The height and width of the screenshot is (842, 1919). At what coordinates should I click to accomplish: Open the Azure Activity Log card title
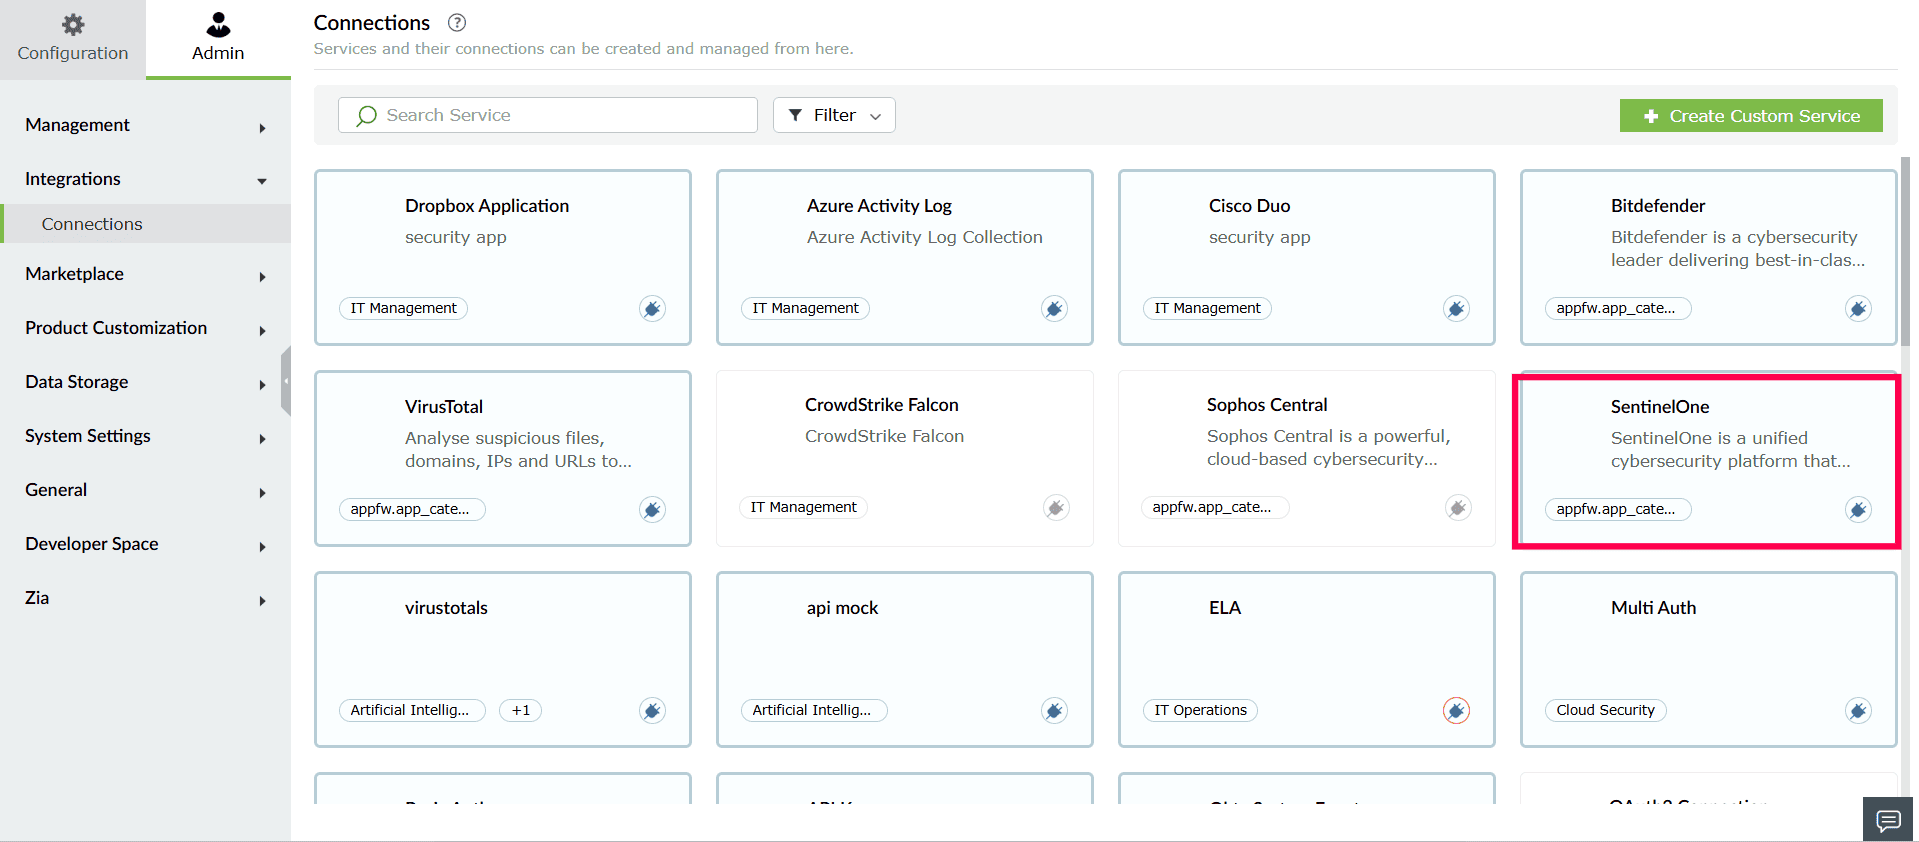pyautogui.click(x=879, y=206)
